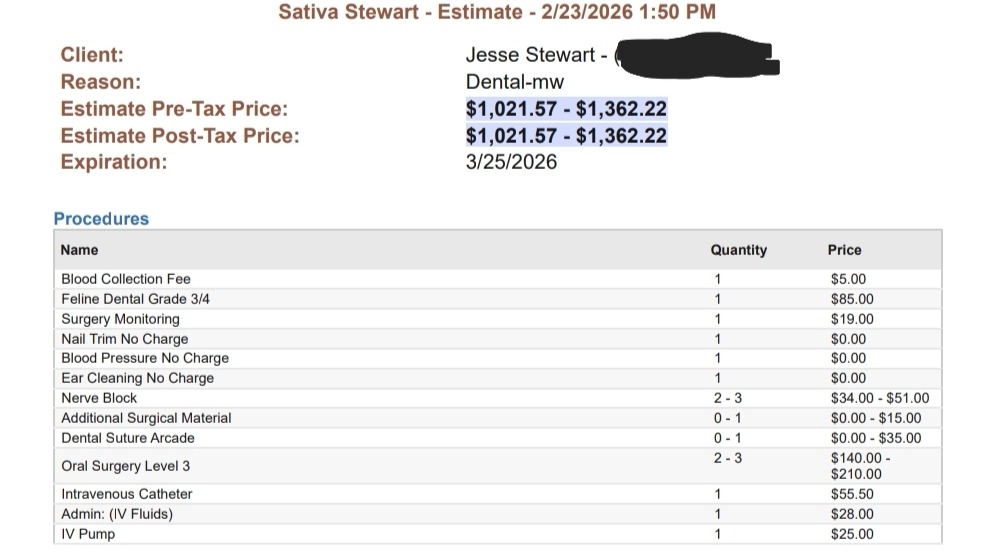
Task: Click the Nerve Block procedure name
Action: click(99, 398)
